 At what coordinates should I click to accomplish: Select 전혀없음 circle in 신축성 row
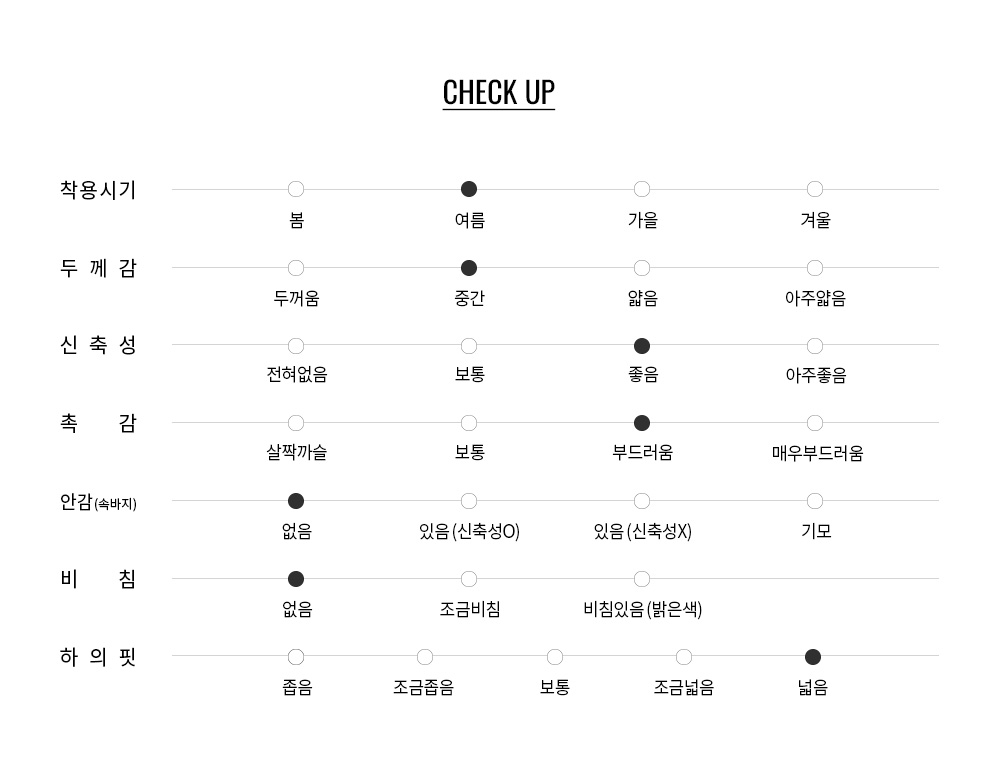click(296, 346)
